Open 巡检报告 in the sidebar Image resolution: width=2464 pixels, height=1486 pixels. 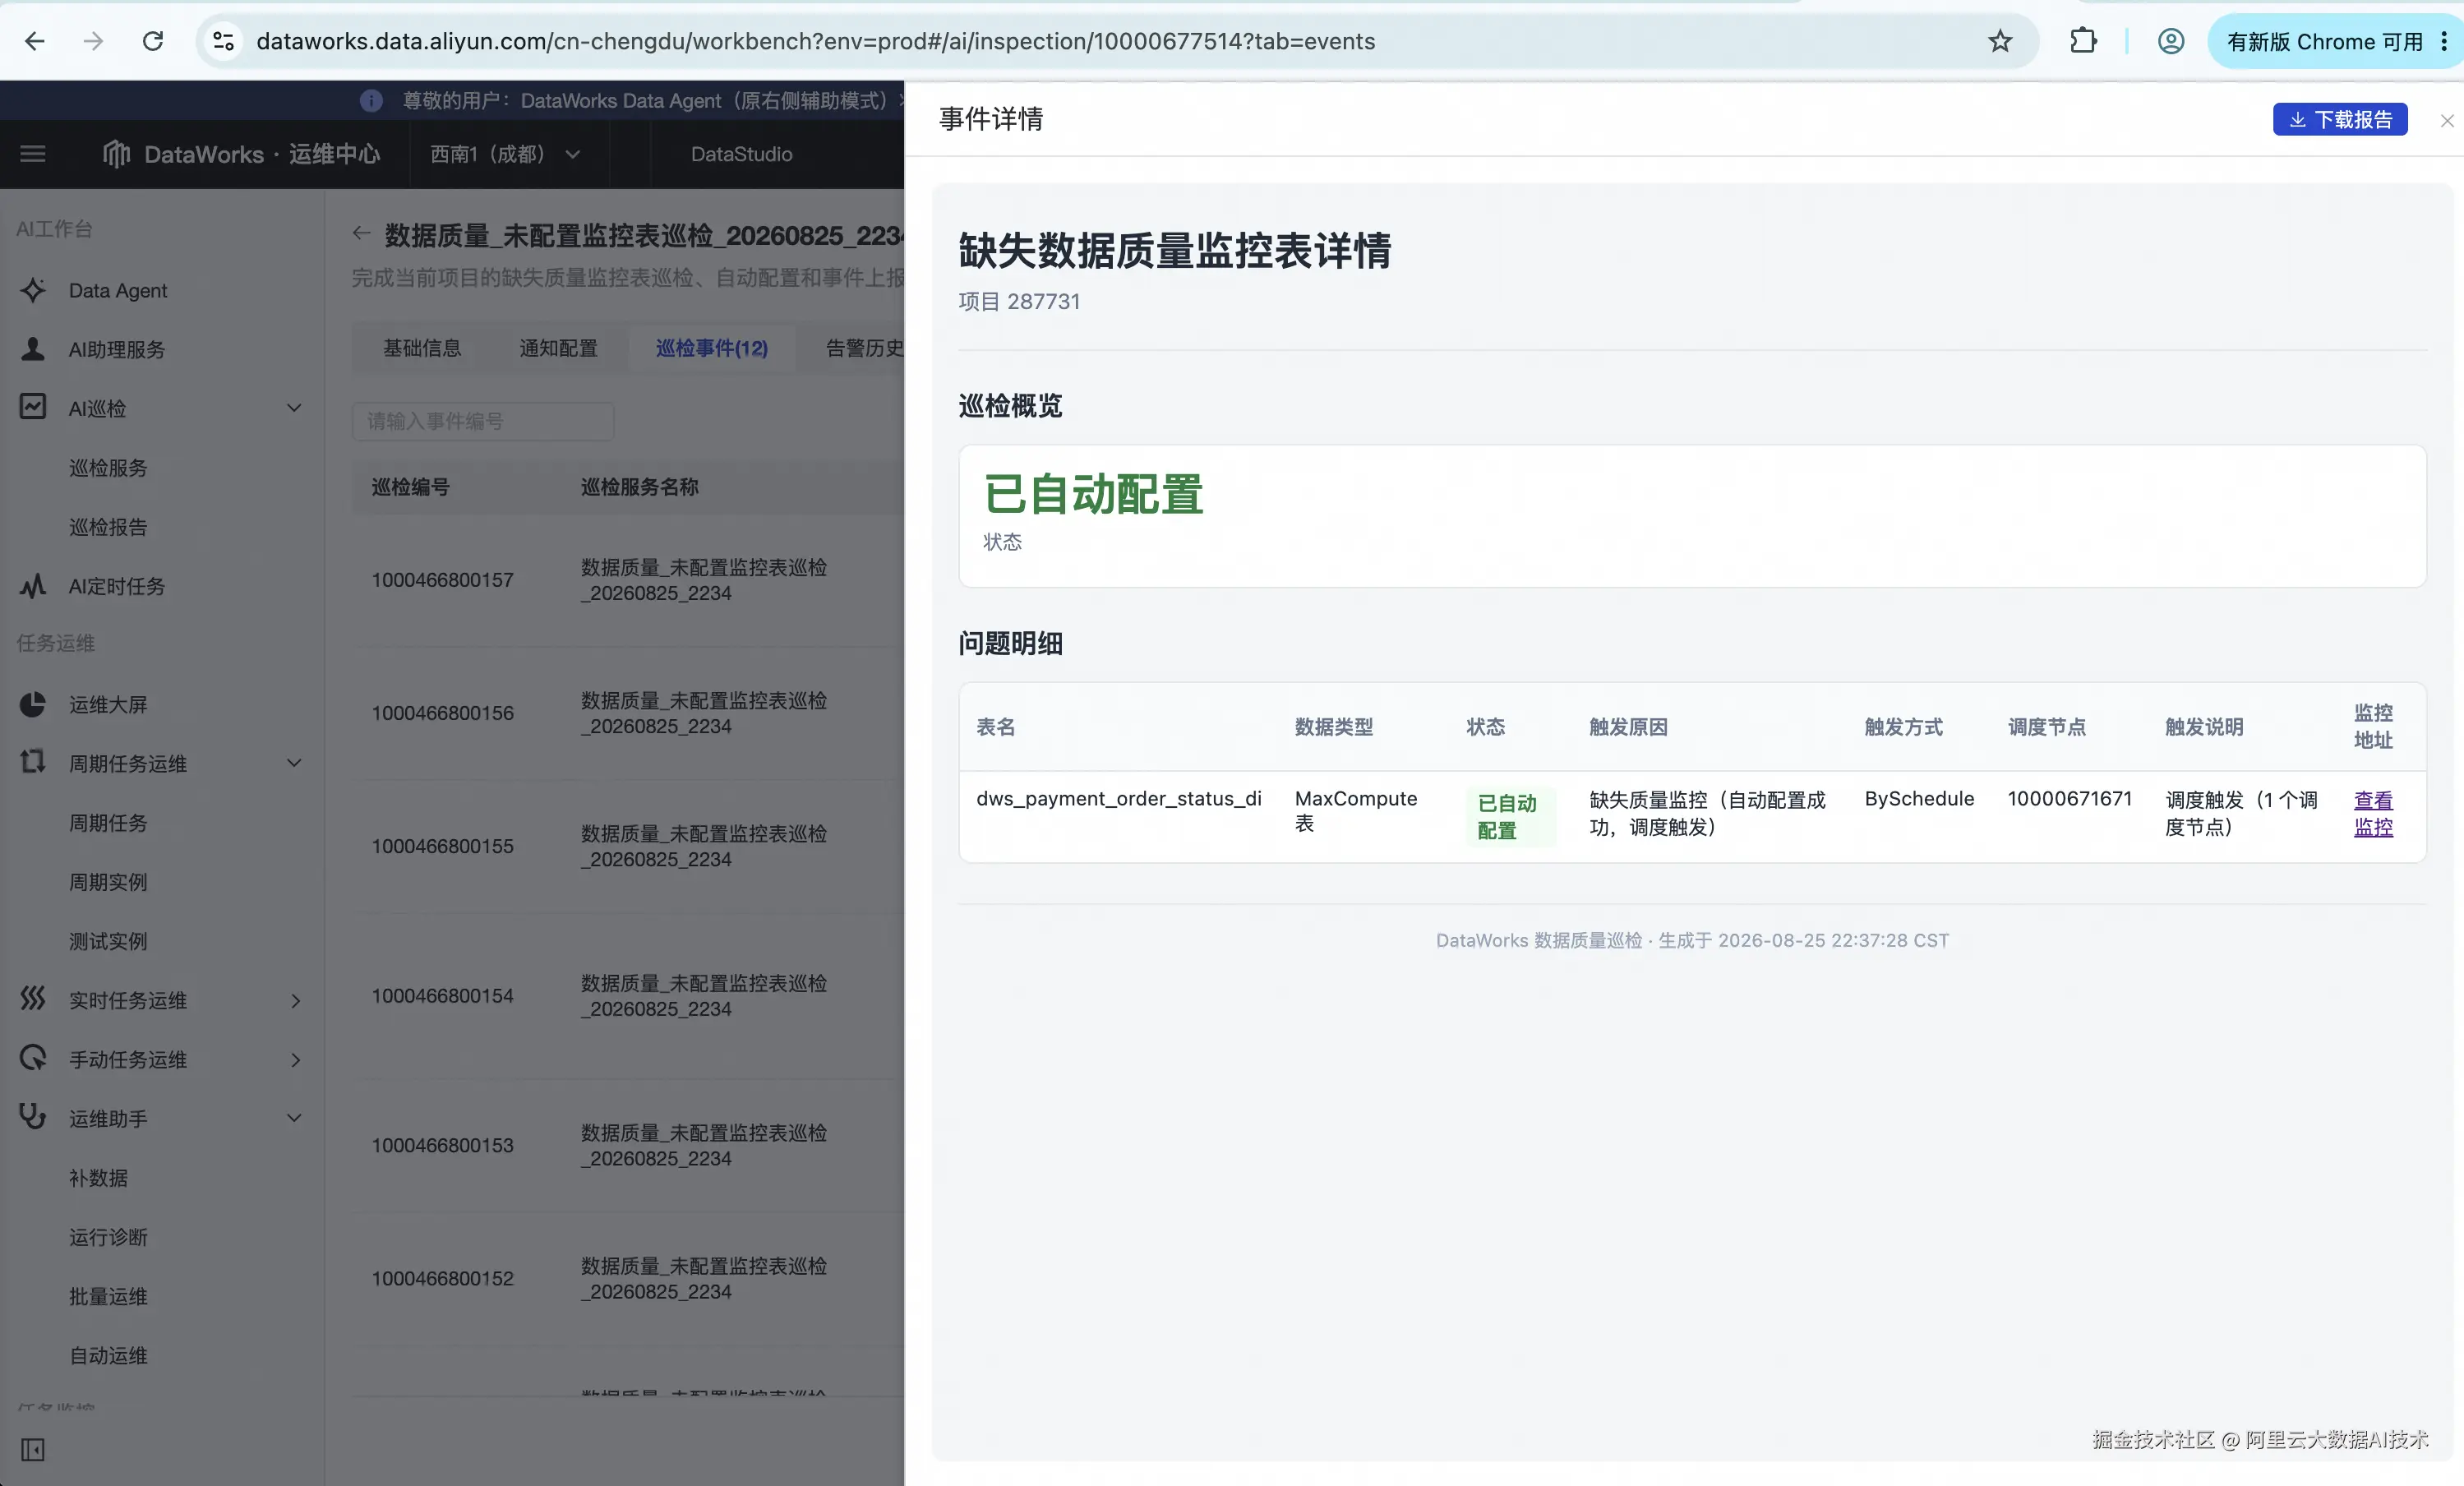[x=108, y=526]
